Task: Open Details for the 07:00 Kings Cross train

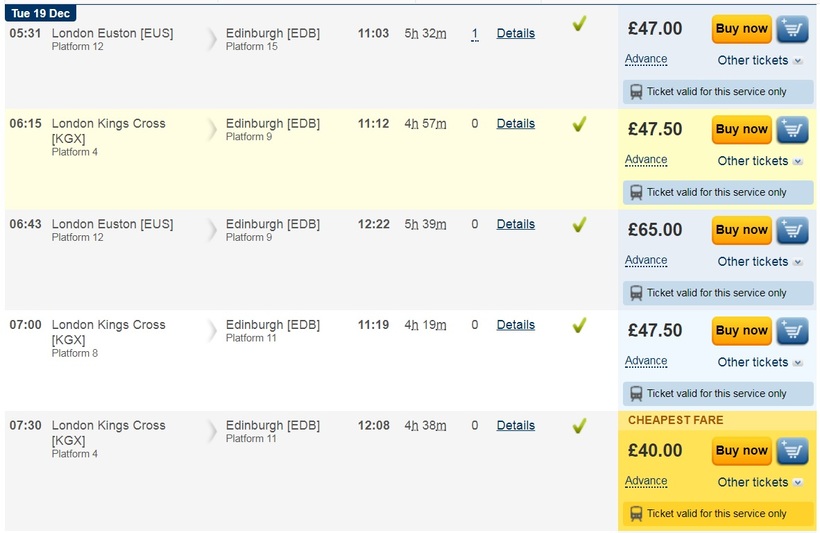Action: [516, 325]
